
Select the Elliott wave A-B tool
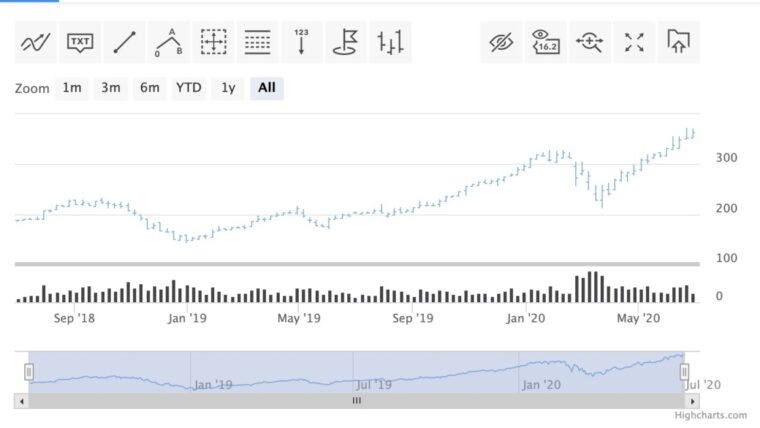coord(169,42)
